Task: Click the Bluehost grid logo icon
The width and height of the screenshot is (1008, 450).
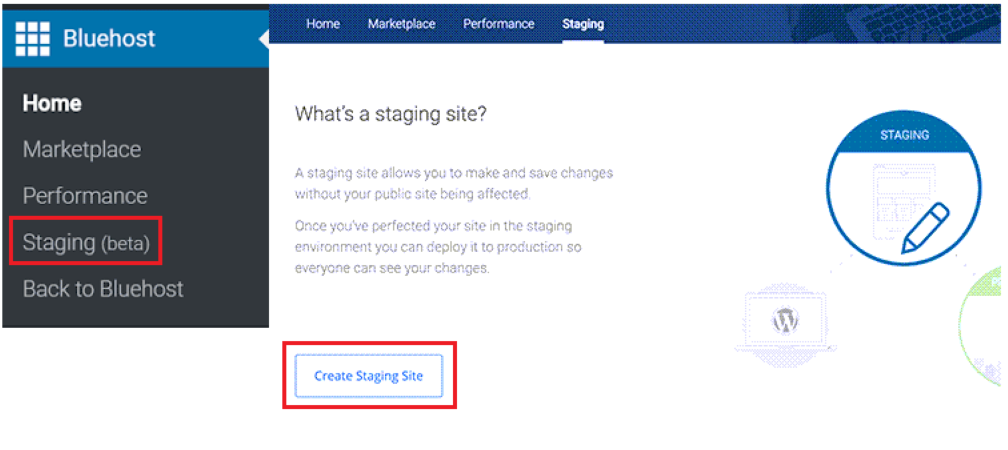Action: [33, 38]
